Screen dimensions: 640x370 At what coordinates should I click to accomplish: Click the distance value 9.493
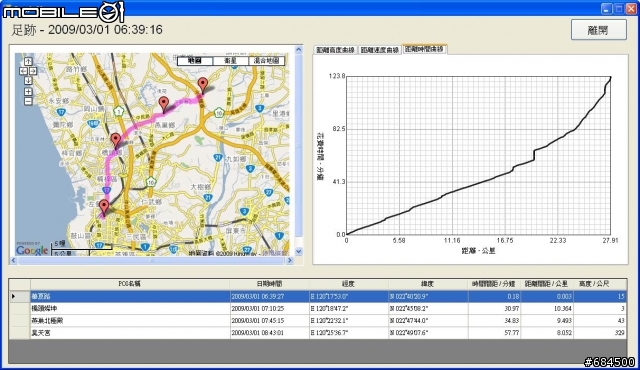[x=547, y=321]
